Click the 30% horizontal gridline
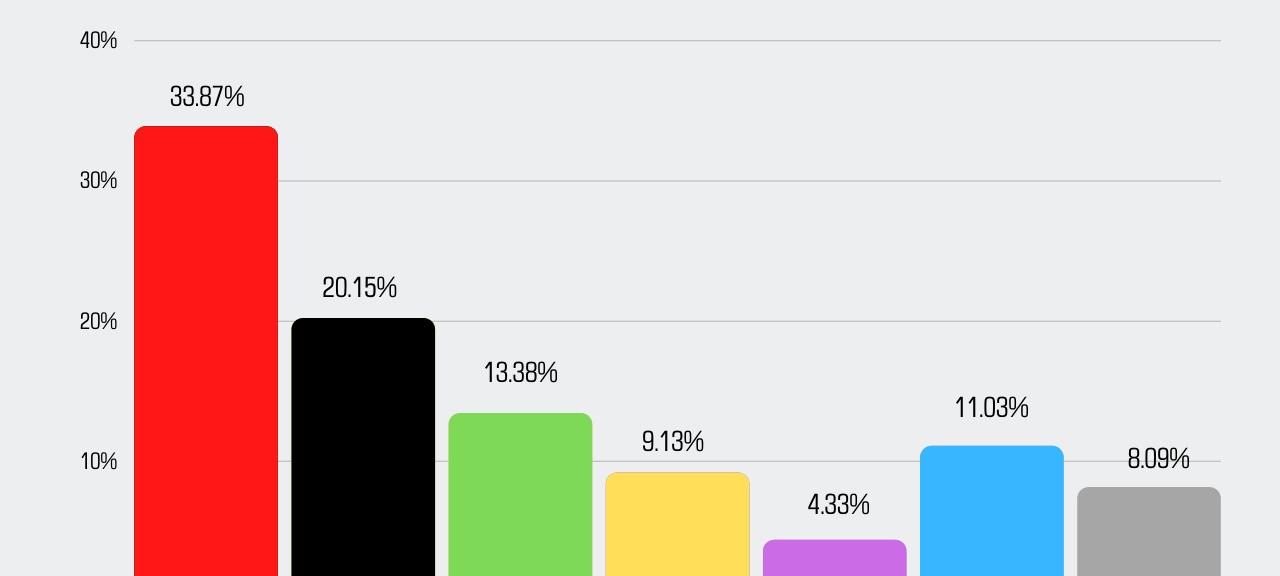The width and height of the screenshot is (1280, 576). click(750, 181)
